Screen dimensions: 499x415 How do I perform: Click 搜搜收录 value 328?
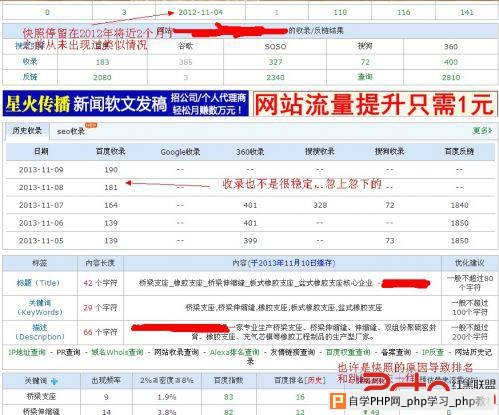320,205
